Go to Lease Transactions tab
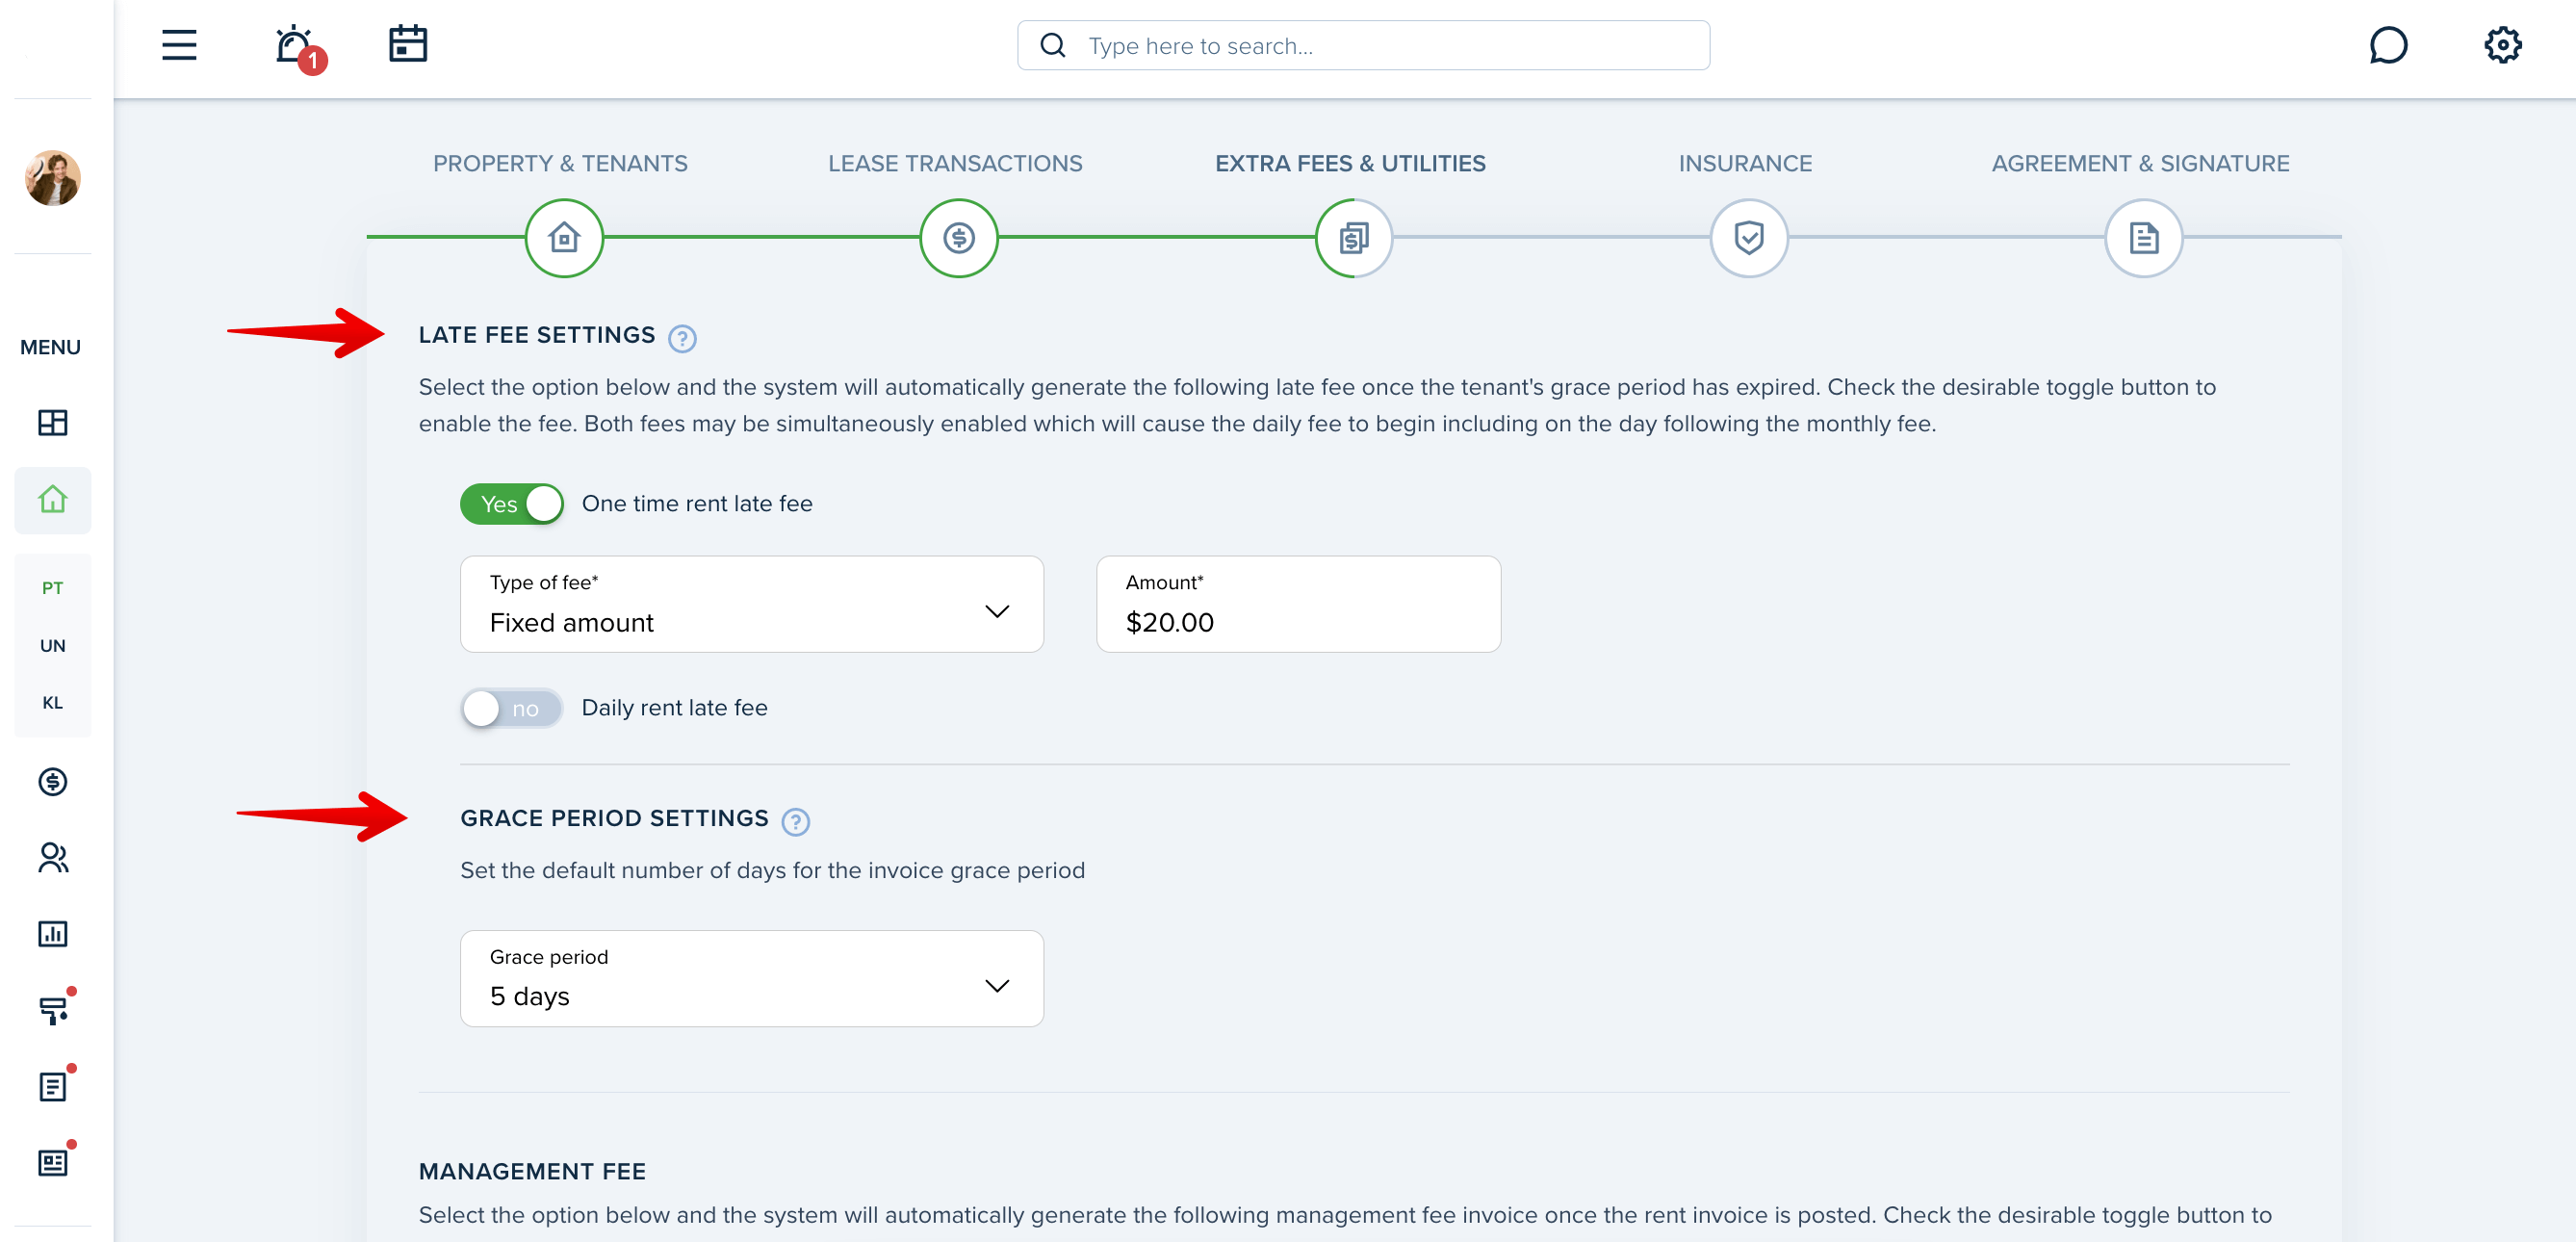Viewport: 2576px width, 1242px height. click(955, 163)
